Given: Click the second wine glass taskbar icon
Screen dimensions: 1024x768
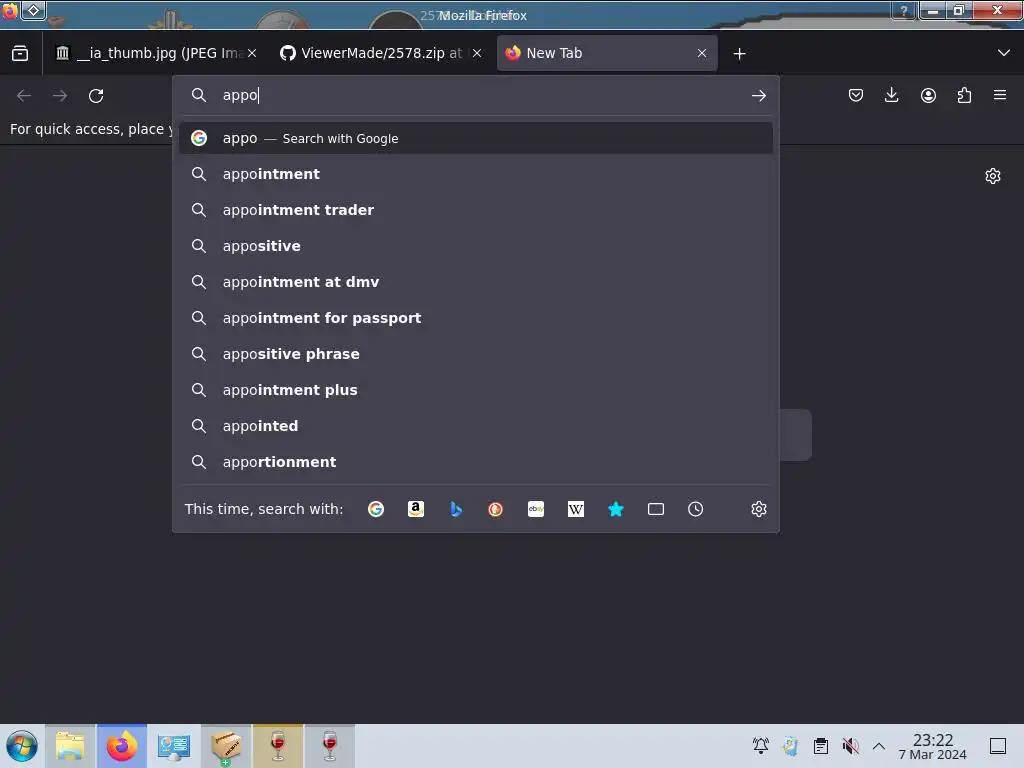Looking at the screenshot, I should [330, 746].
